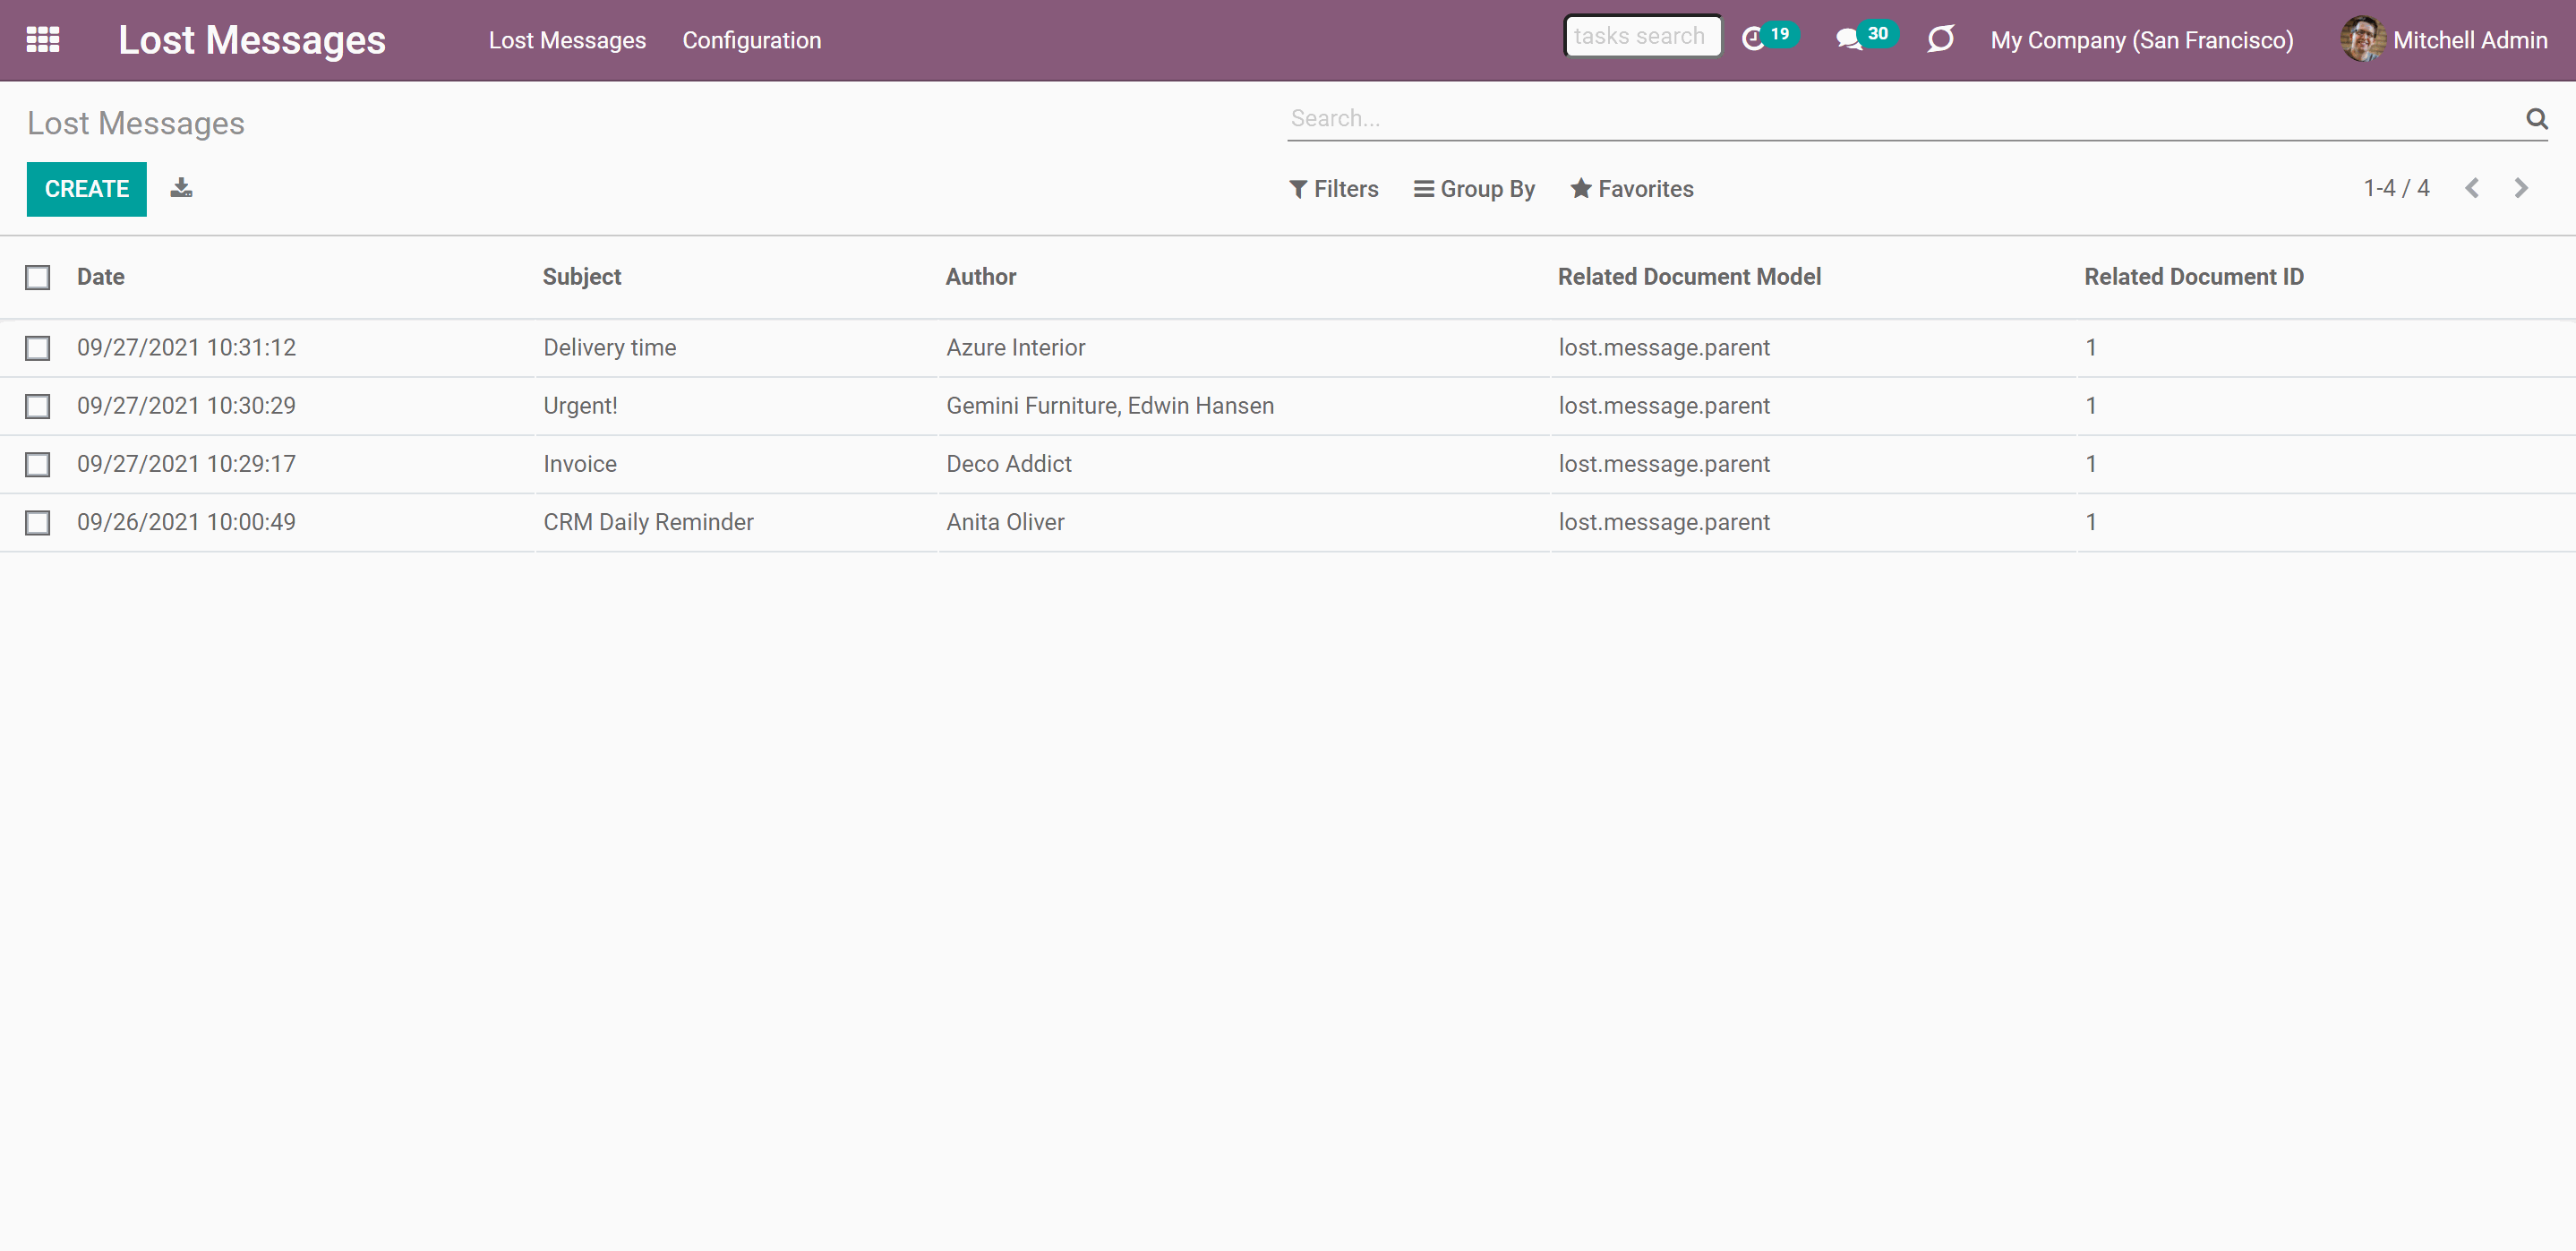Open the apps grid menu icon
The height and width of the screenshot is (1251, 2576).
coord(43,40)
